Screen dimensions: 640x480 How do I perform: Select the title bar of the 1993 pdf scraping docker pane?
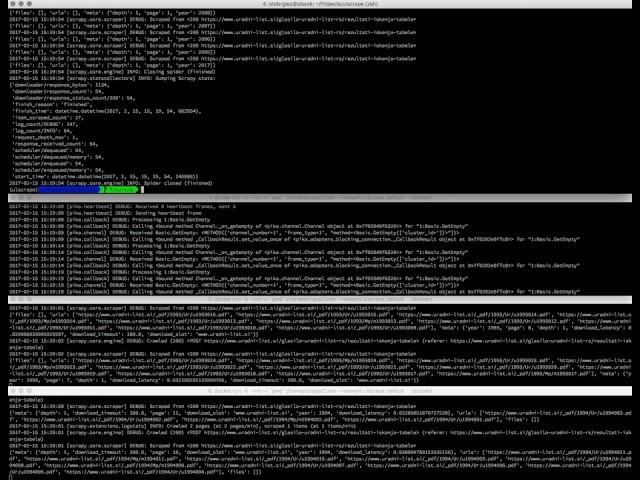coord(320,299)
